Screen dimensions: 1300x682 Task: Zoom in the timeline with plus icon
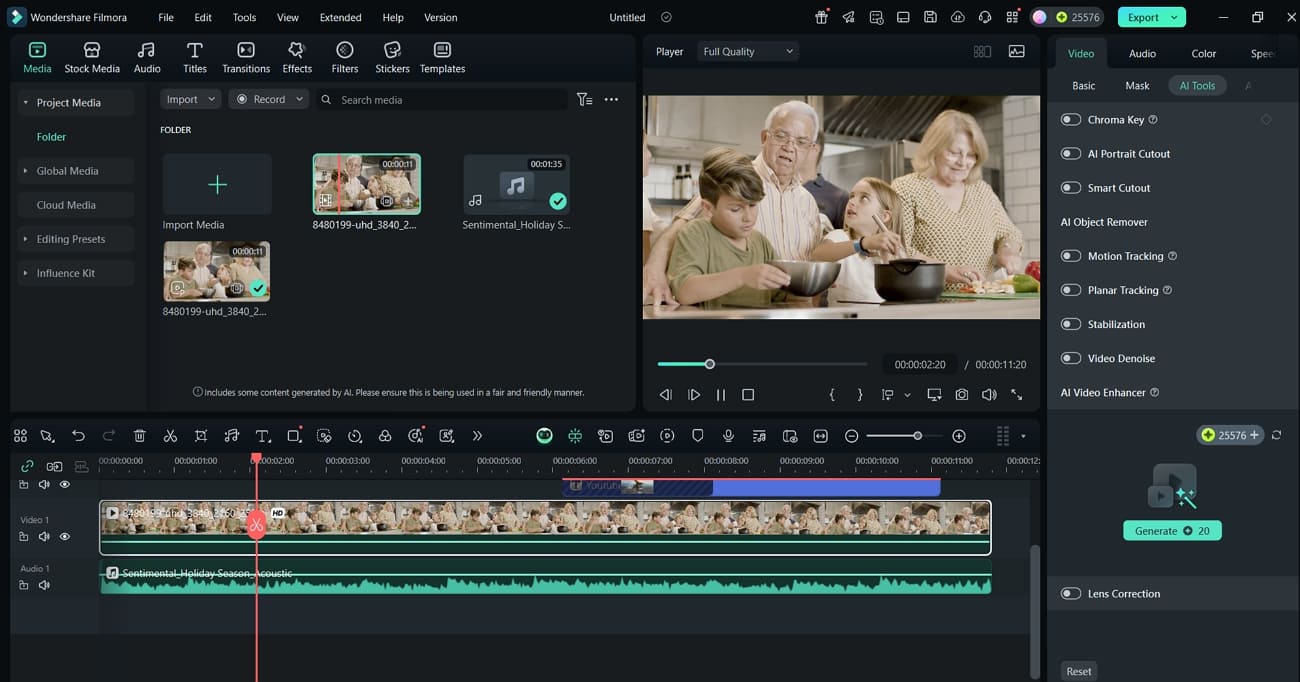pyautogui.click(x=959, y=436)
